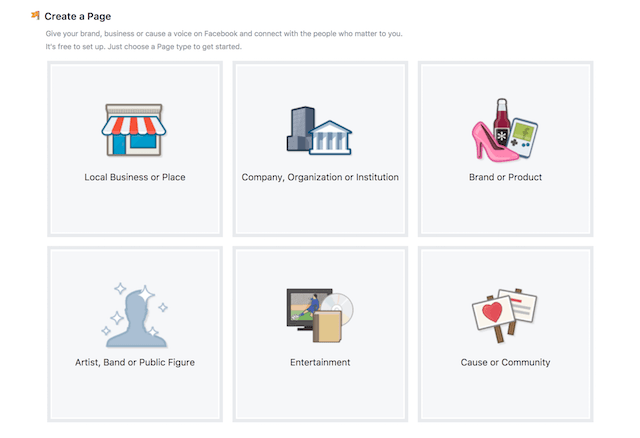Pick the "Brand or Product" label
Image resolution: width=640 pixels, height=438 pixels.
pos(505,178)
